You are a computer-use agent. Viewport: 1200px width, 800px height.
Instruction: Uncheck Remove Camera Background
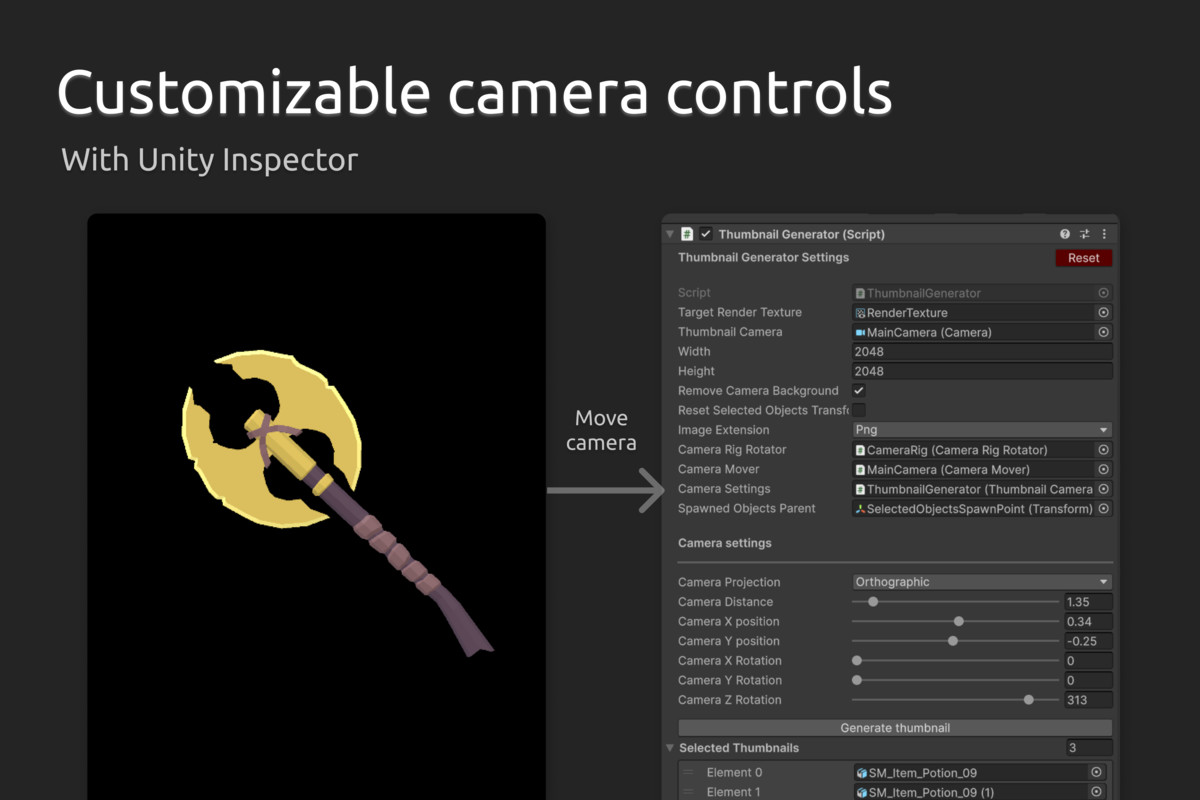[858, 391]
